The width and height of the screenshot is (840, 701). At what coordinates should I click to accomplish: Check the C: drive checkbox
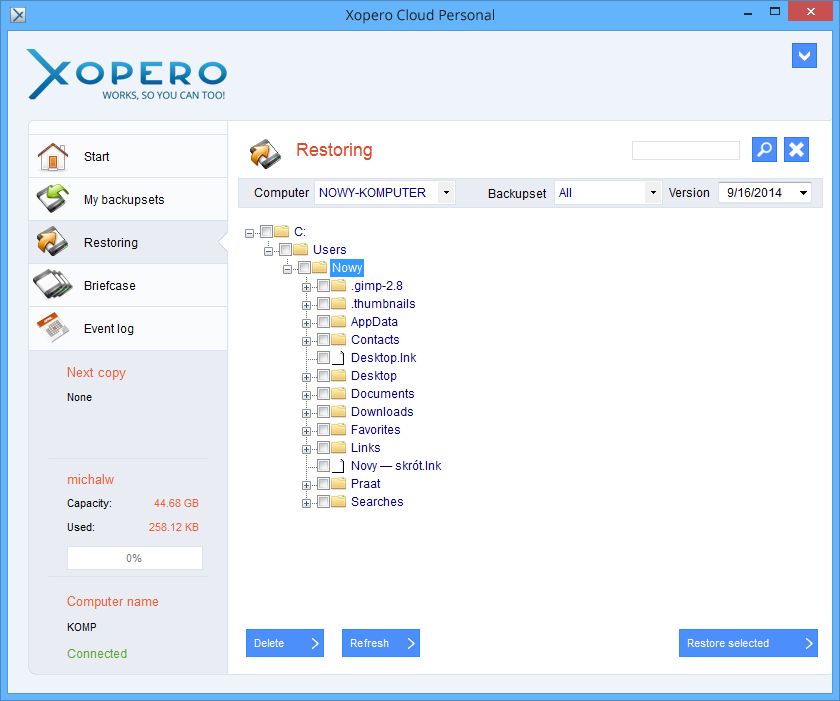coord(266,231)
